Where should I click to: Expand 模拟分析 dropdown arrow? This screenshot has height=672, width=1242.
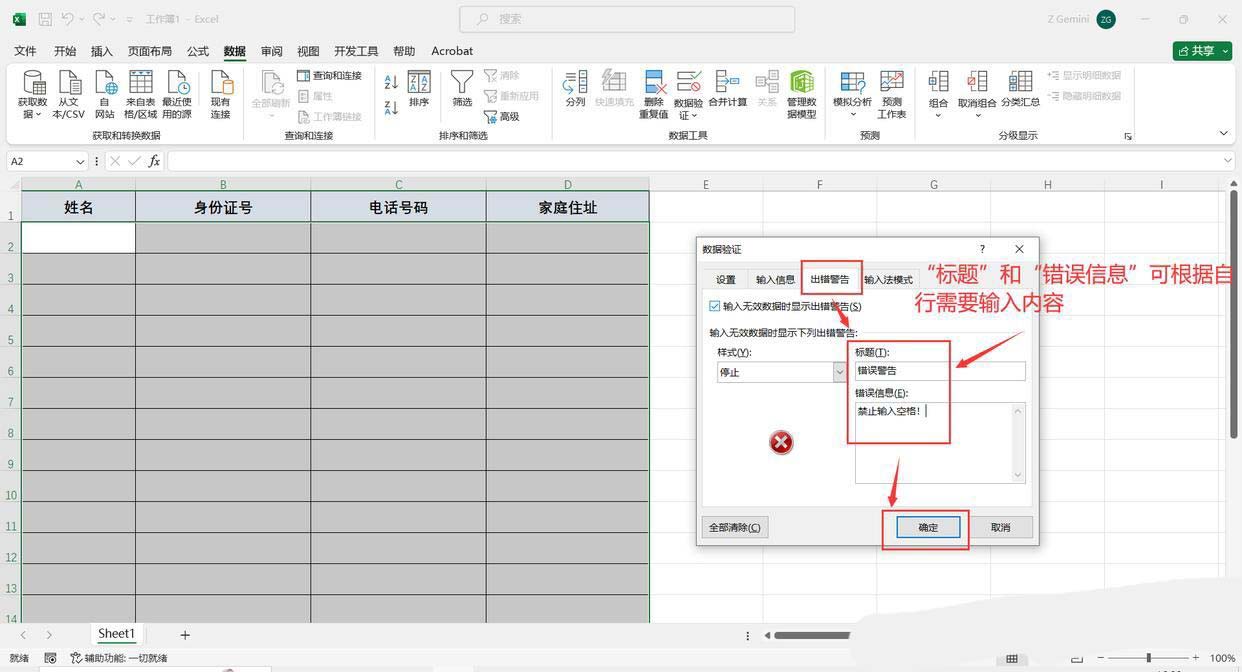852,115
